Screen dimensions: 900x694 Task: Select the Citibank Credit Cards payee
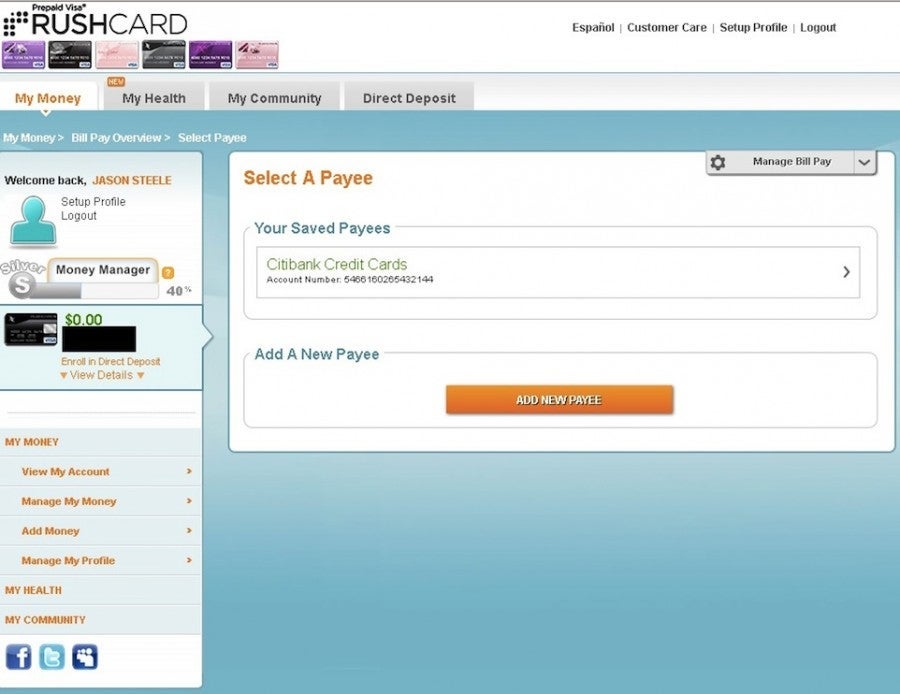point(558,272)
